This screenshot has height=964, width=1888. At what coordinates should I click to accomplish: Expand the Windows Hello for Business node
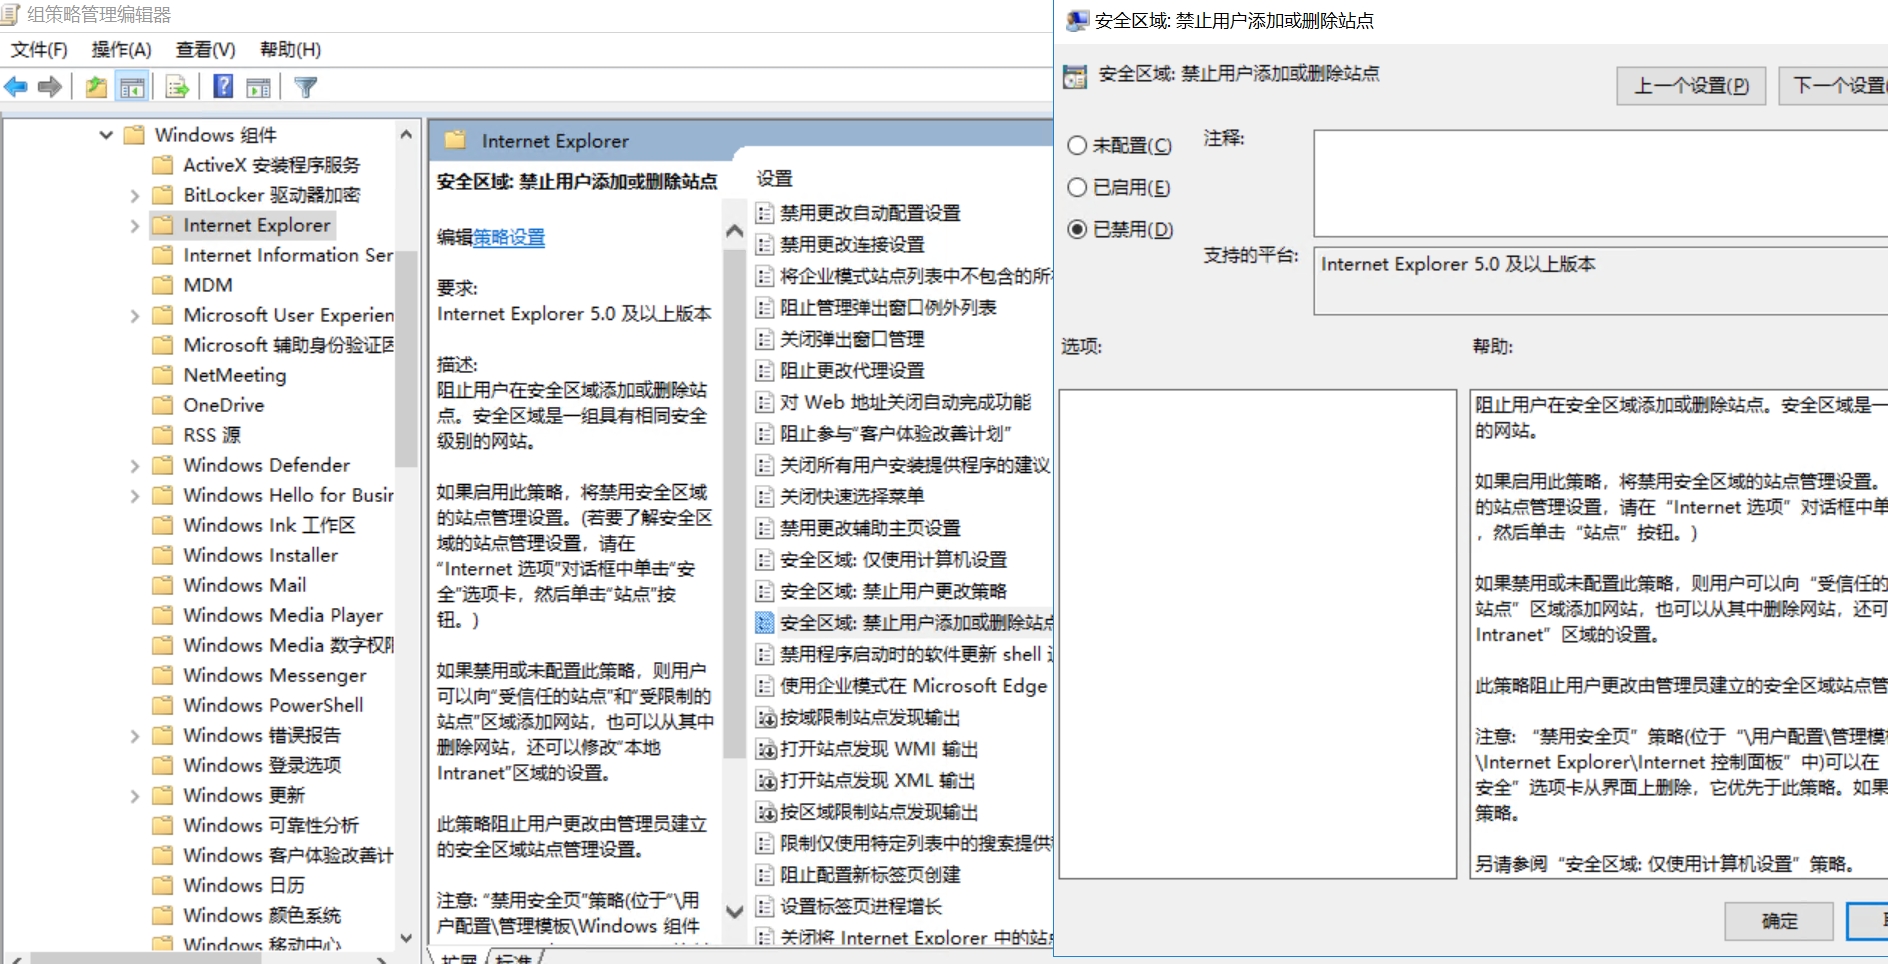[x=135, y=496]
